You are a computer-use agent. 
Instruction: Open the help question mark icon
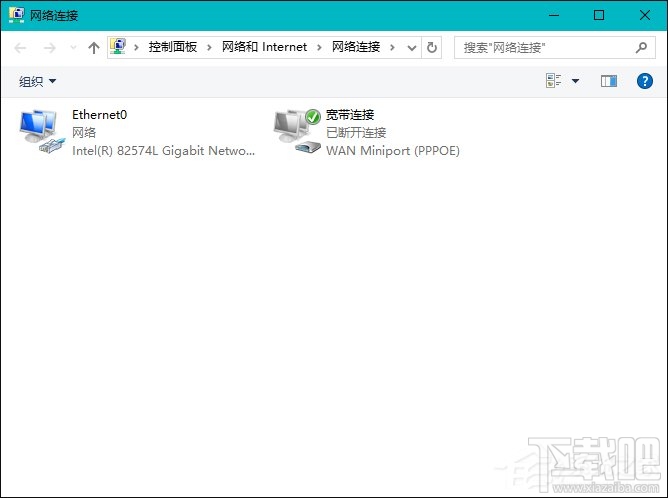(645, 81)
